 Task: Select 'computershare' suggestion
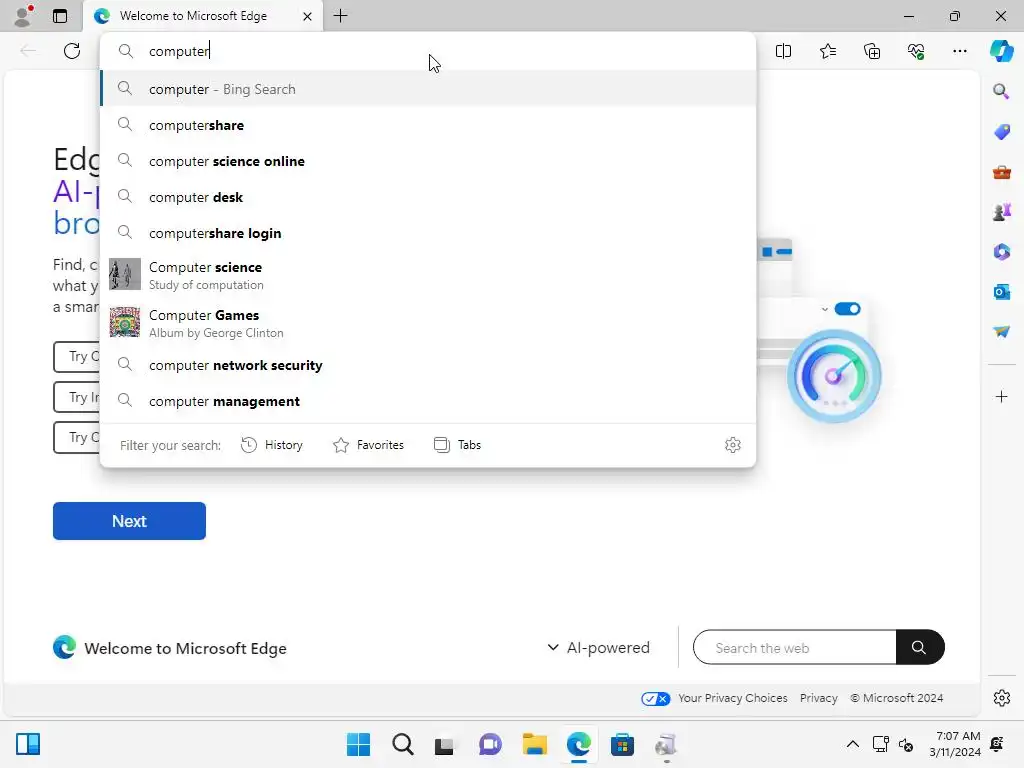[x=428, y=125]
